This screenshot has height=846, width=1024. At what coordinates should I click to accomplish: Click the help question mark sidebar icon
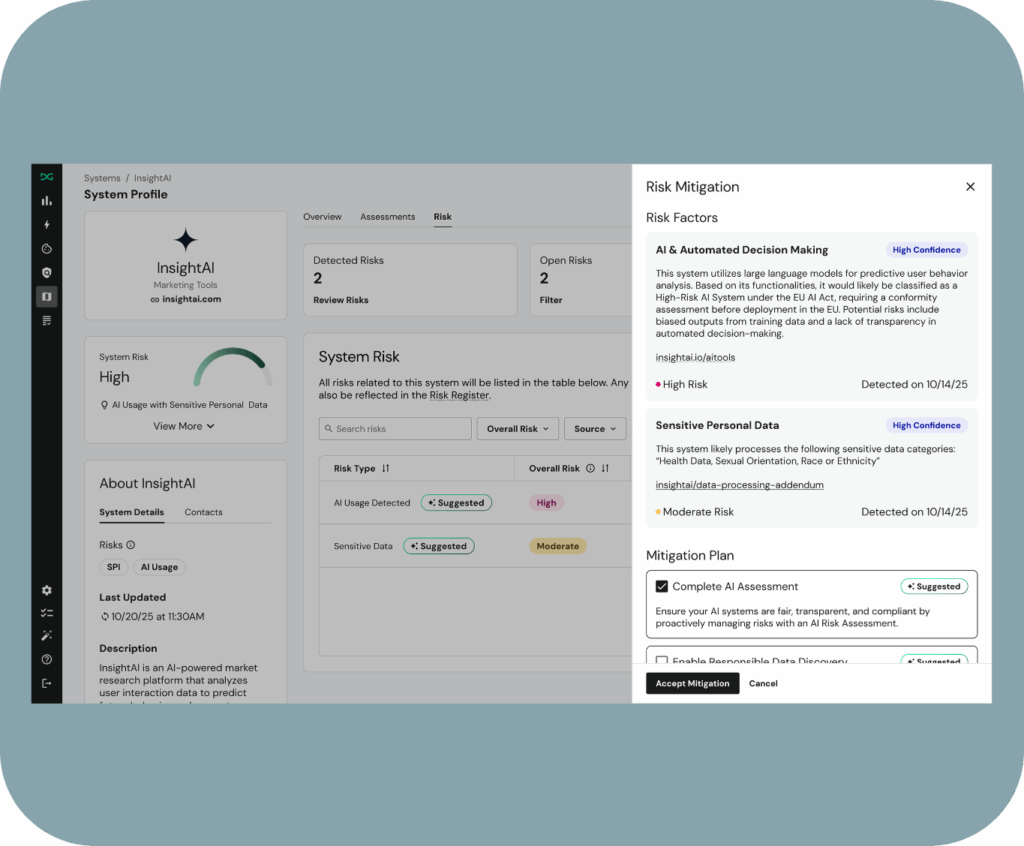(x=46, y=660)
